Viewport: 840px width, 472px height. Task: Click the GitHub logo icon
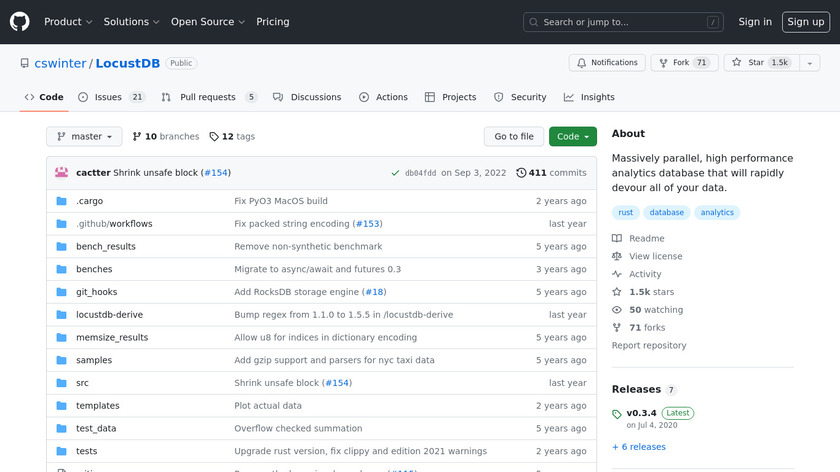[19, 22]
